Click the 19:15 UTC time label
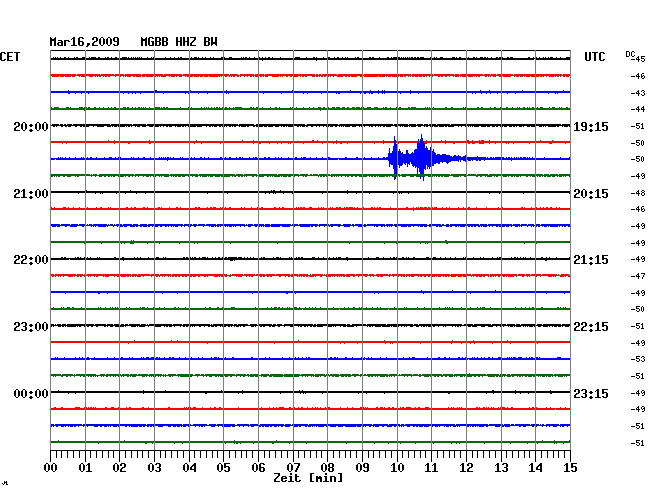The width and height of the screenshot is (650, 494). pyautogui.click(x=591, y=126)
